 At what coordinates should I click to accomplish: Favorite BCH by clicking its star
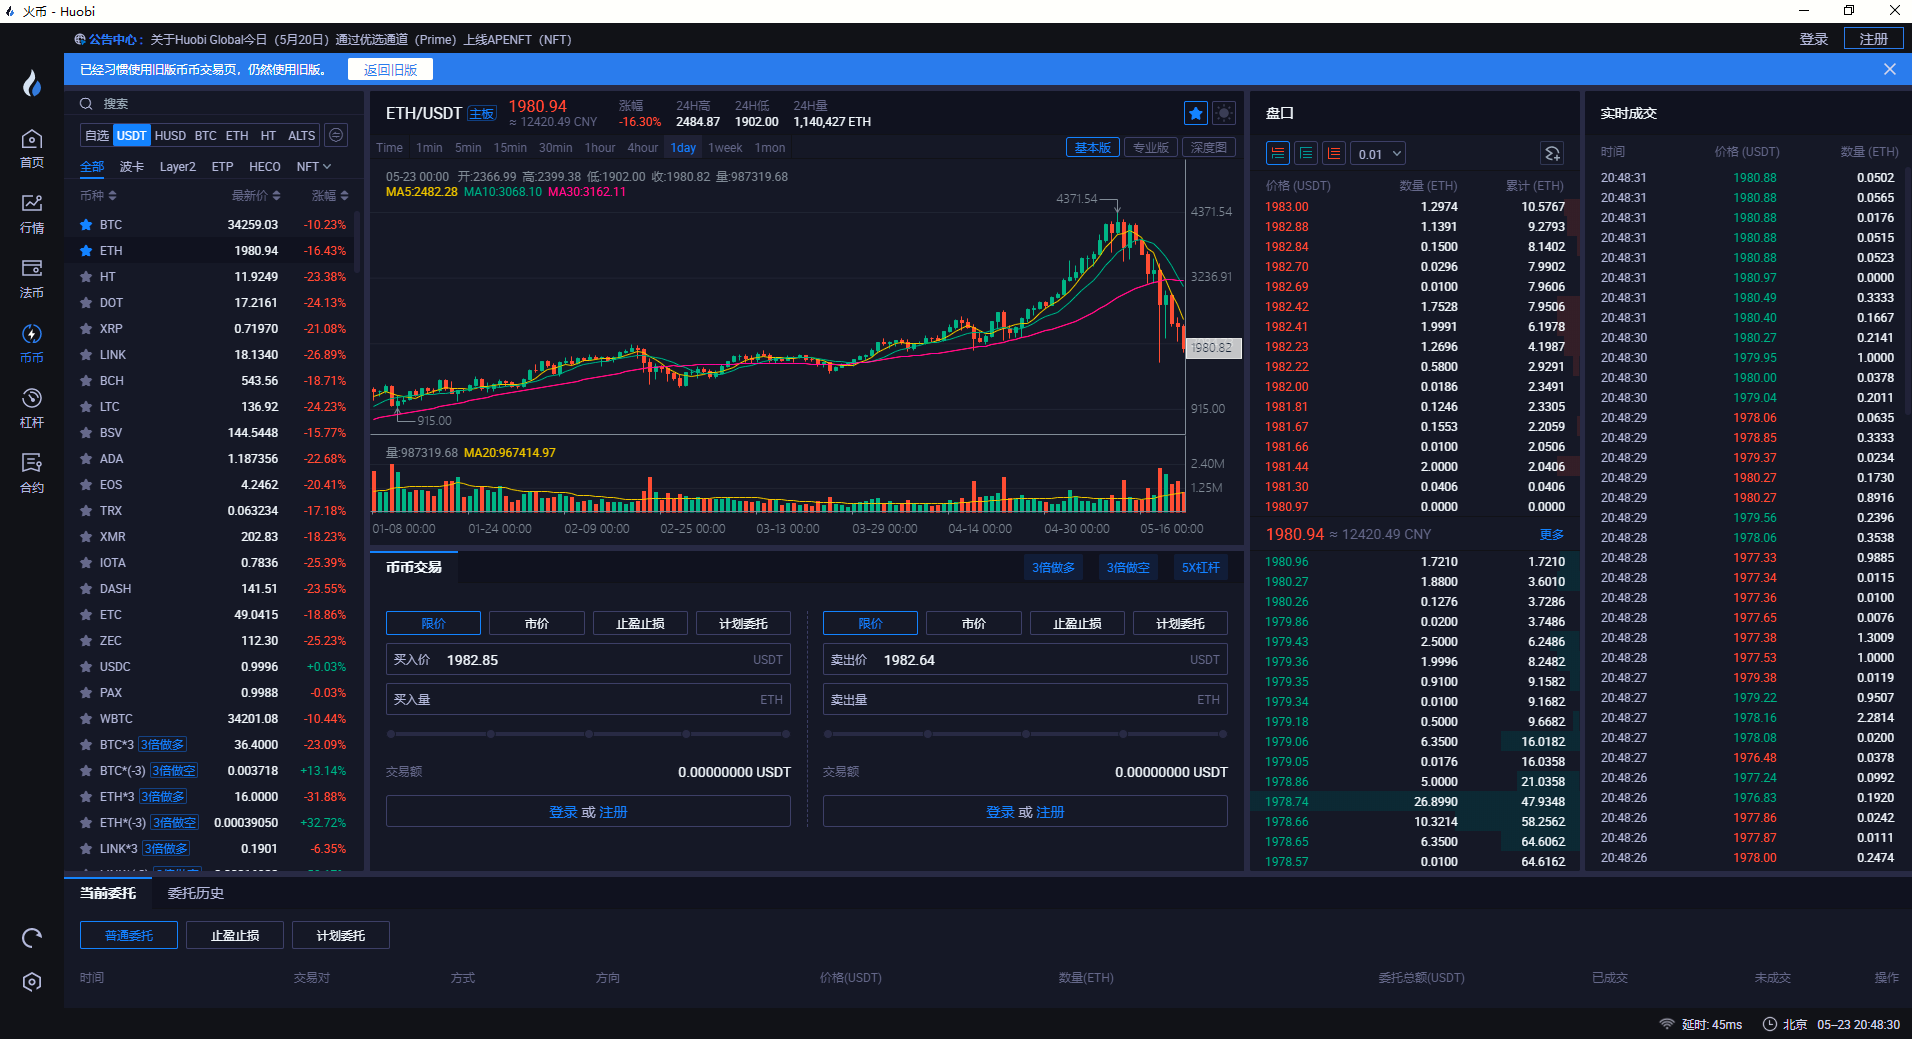click(86, 381)
